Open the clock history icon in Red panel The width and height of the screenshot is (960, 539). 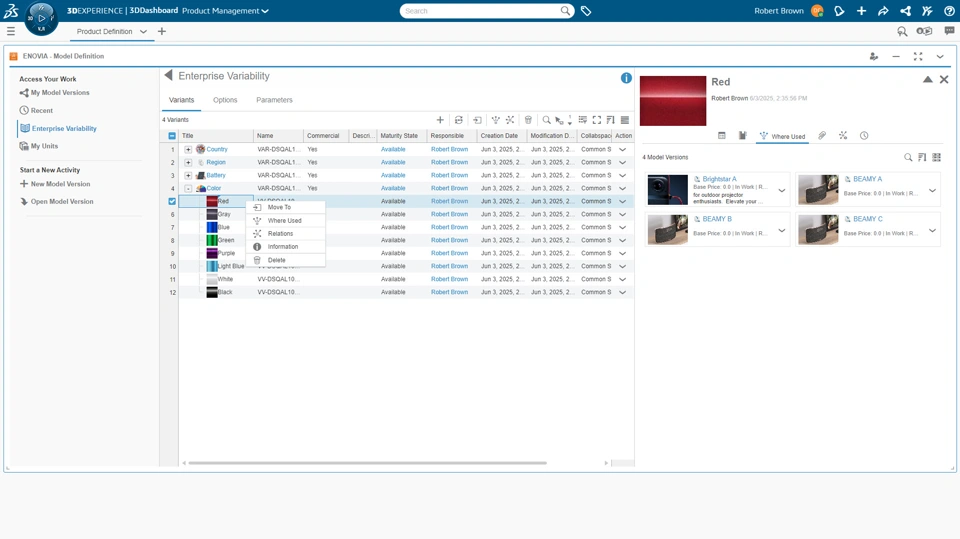click(x=864, y=136)
